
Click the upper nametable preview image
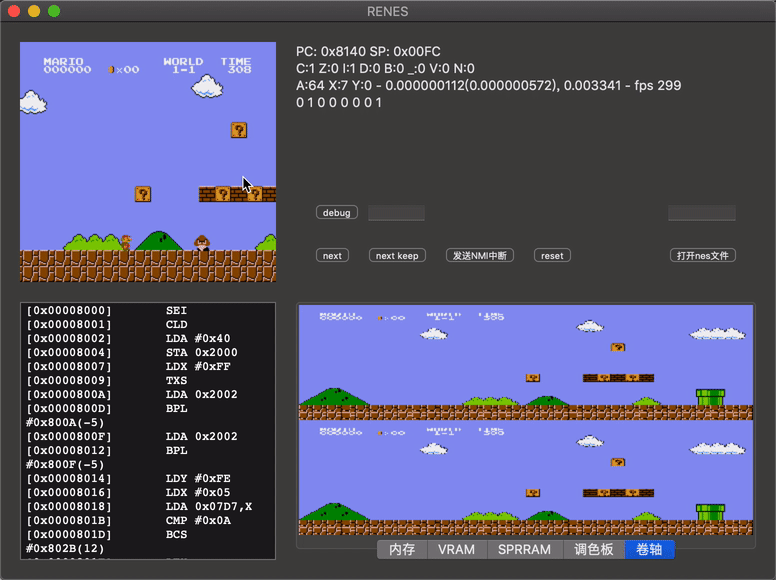pos(526,362)
